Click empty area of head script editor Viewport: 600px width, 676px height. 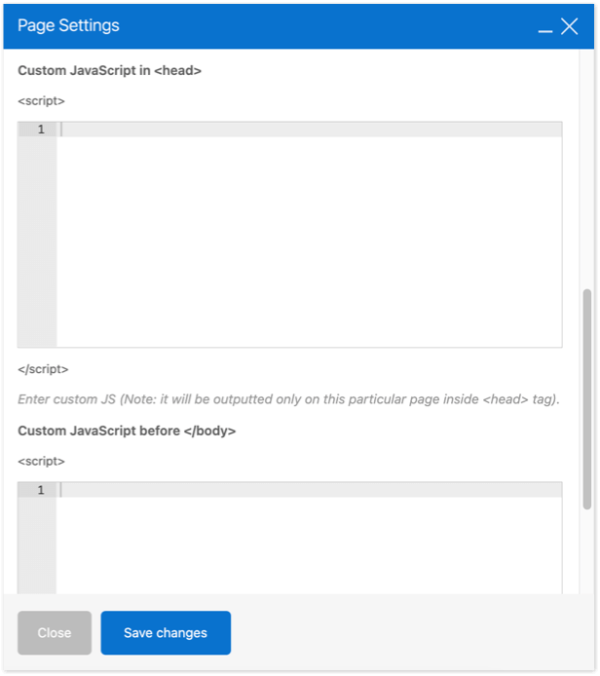309,241
